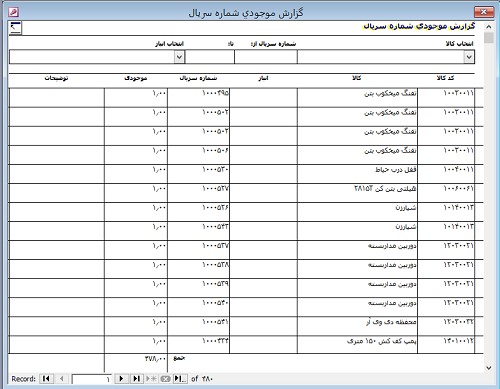Click the جمع total label

179,358
